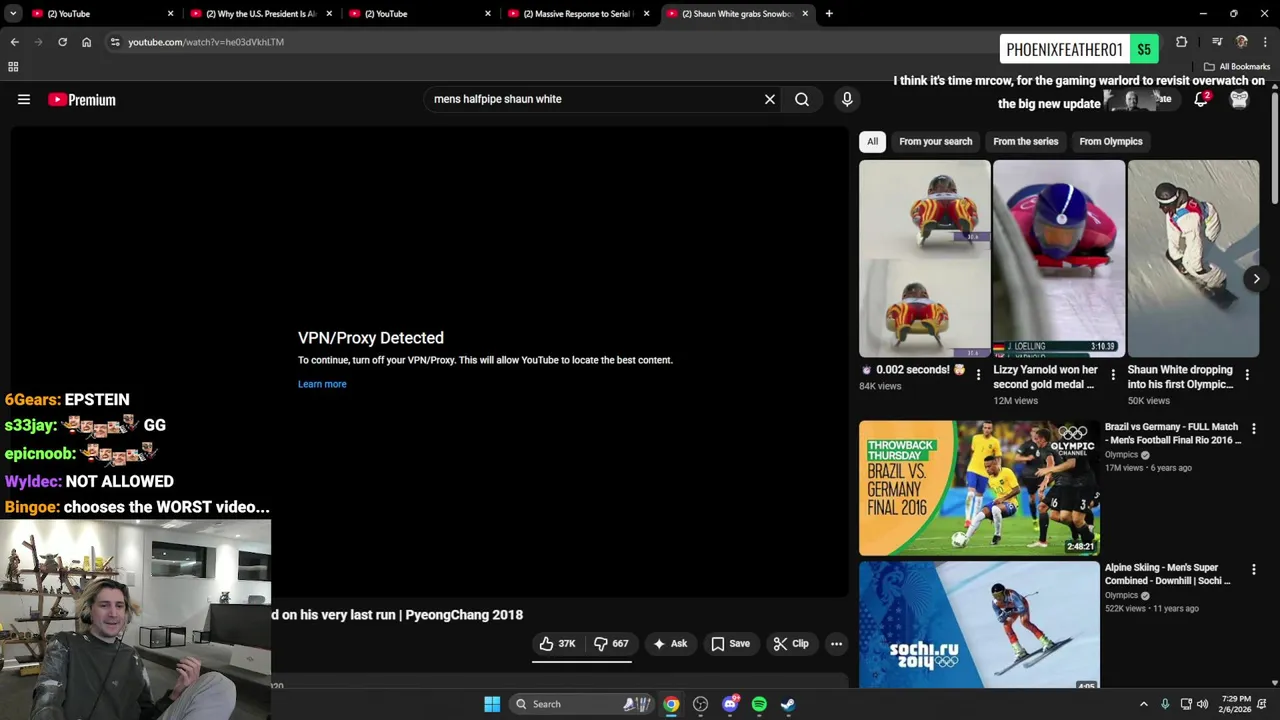Select the From the series chip
The height and width of the screenshot is (720, 1280).
(1025, 141)
